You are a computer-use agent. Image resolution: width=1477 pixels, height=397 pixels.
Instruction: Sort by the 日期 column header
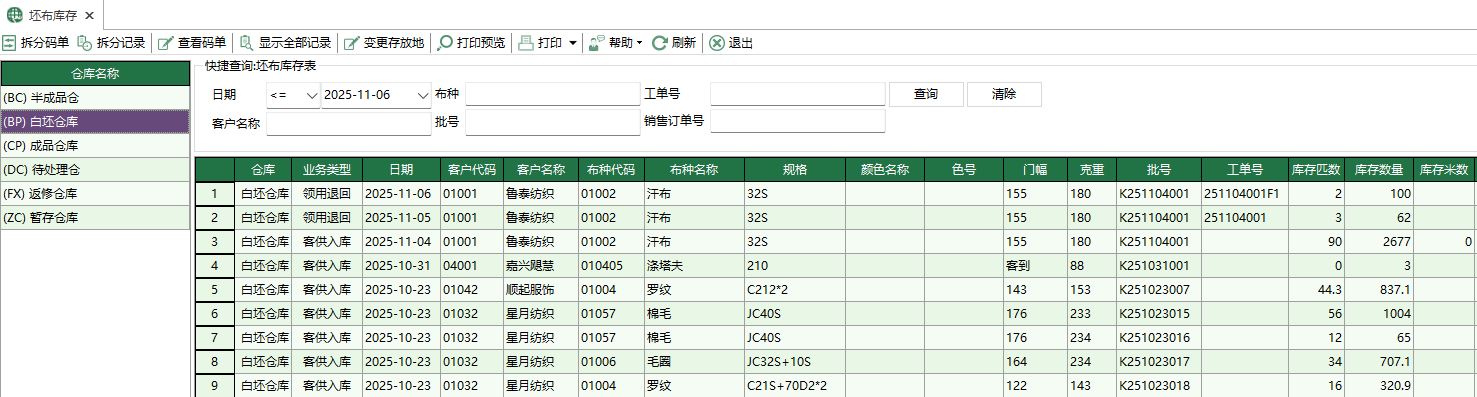401,170
